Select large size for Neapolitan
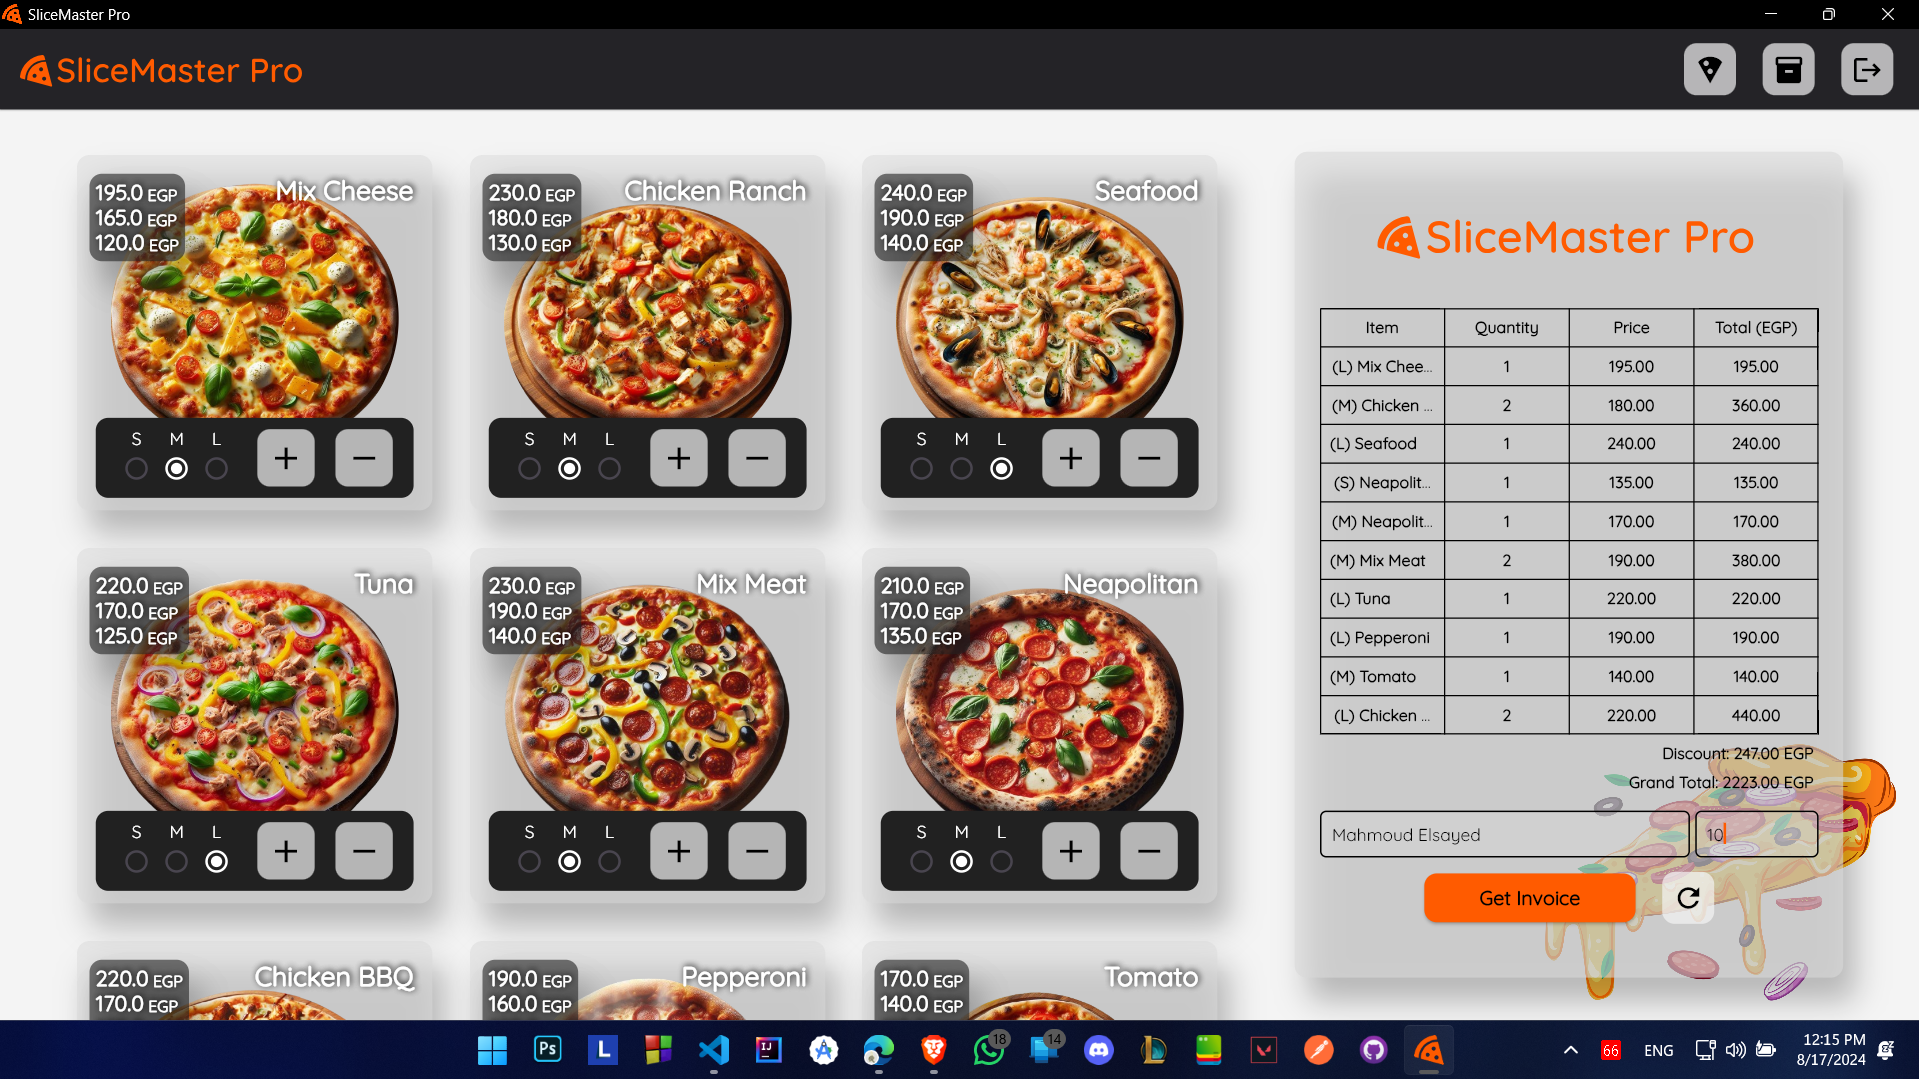The height and width of the screenshot is (1079, 1919). point(1001,861)
